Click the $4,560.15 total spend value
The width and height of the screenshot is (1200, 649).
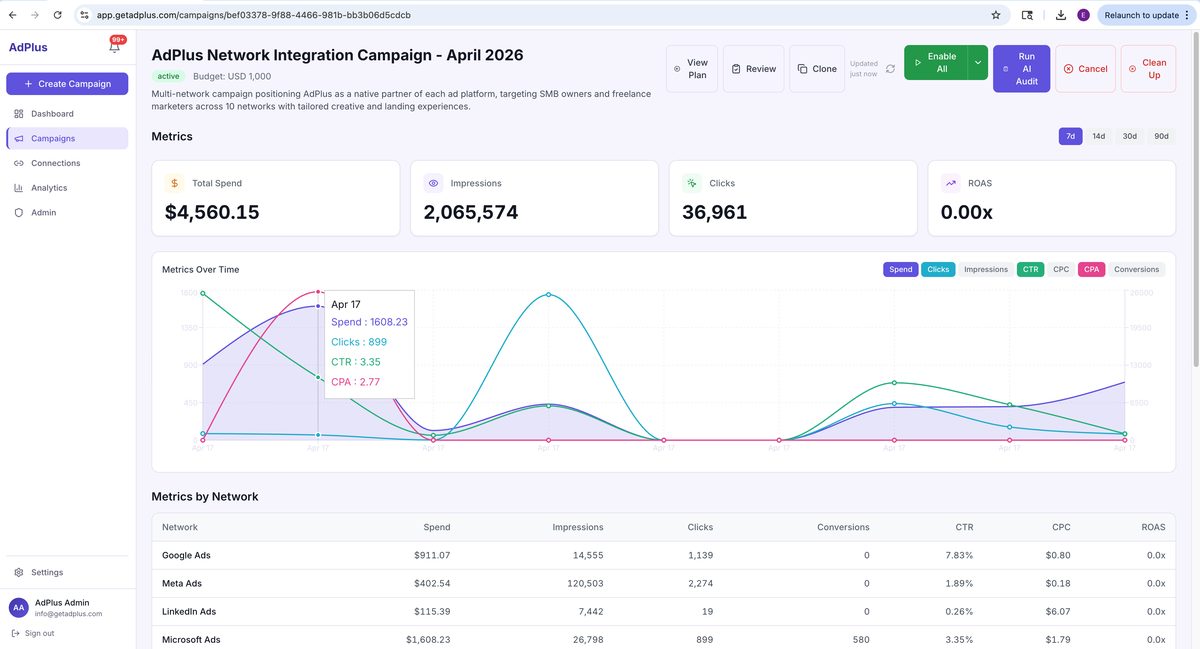(212, 212)
